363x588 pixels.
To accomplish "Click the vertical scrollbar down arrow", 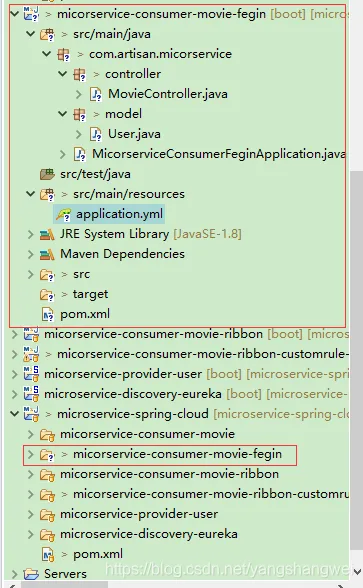I will point(356,572).
